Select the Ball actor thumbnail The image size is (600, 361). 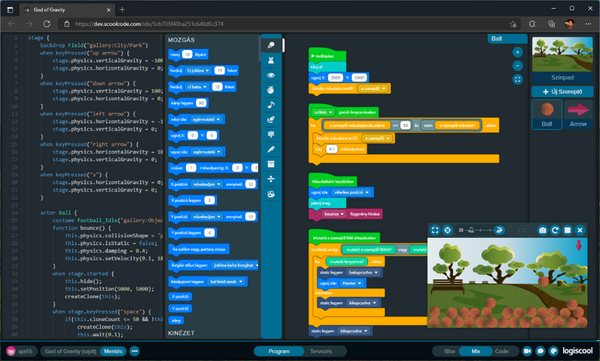(x=547, y=114)
